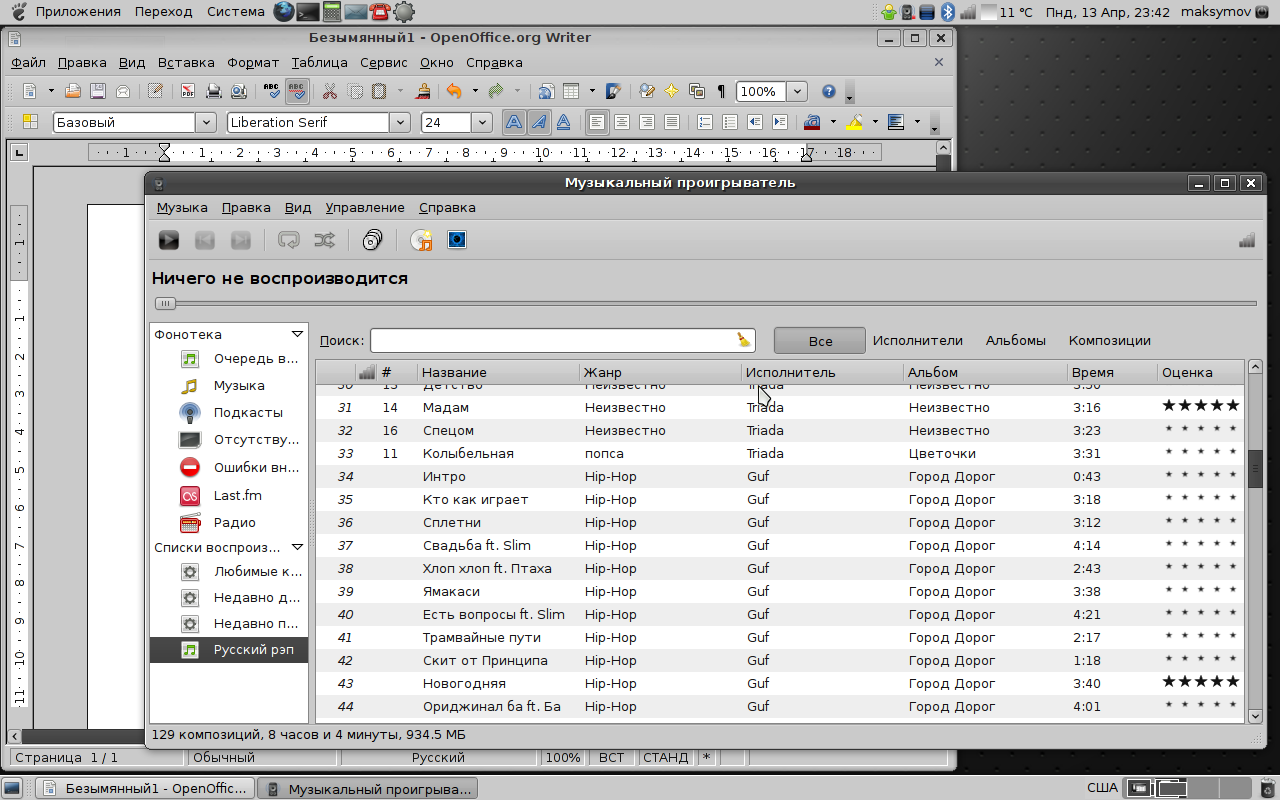Open paragraph style dropdown Базовый

[x=206, y=122]
